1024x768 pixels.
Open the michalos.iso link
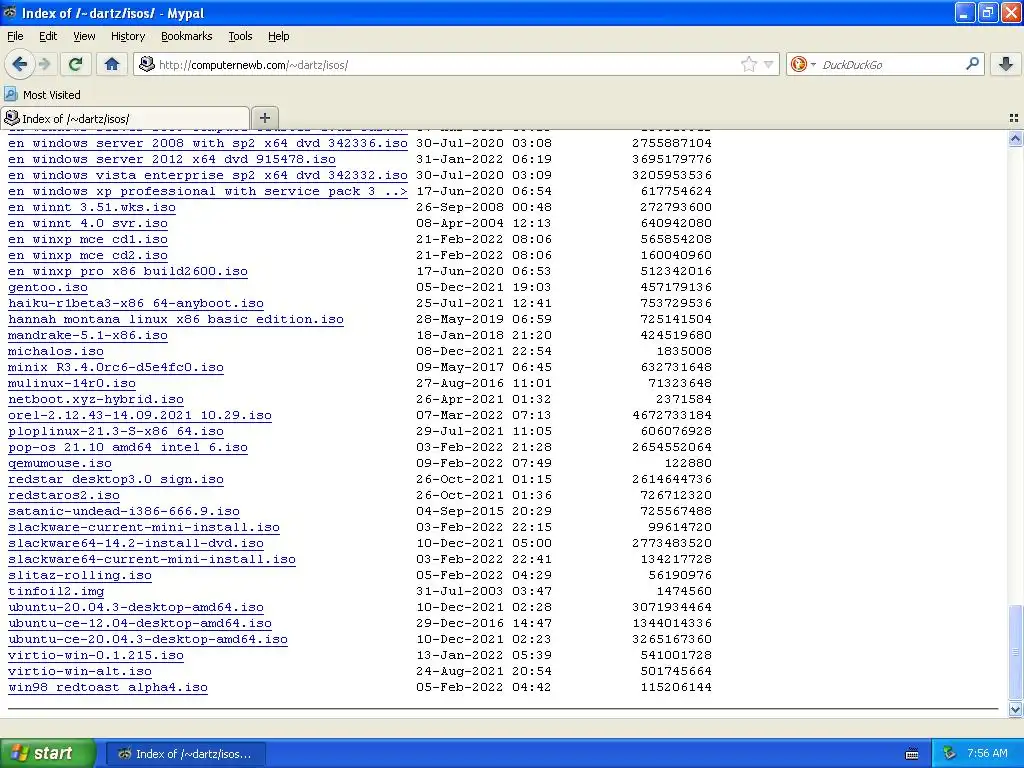pos(56,351)
